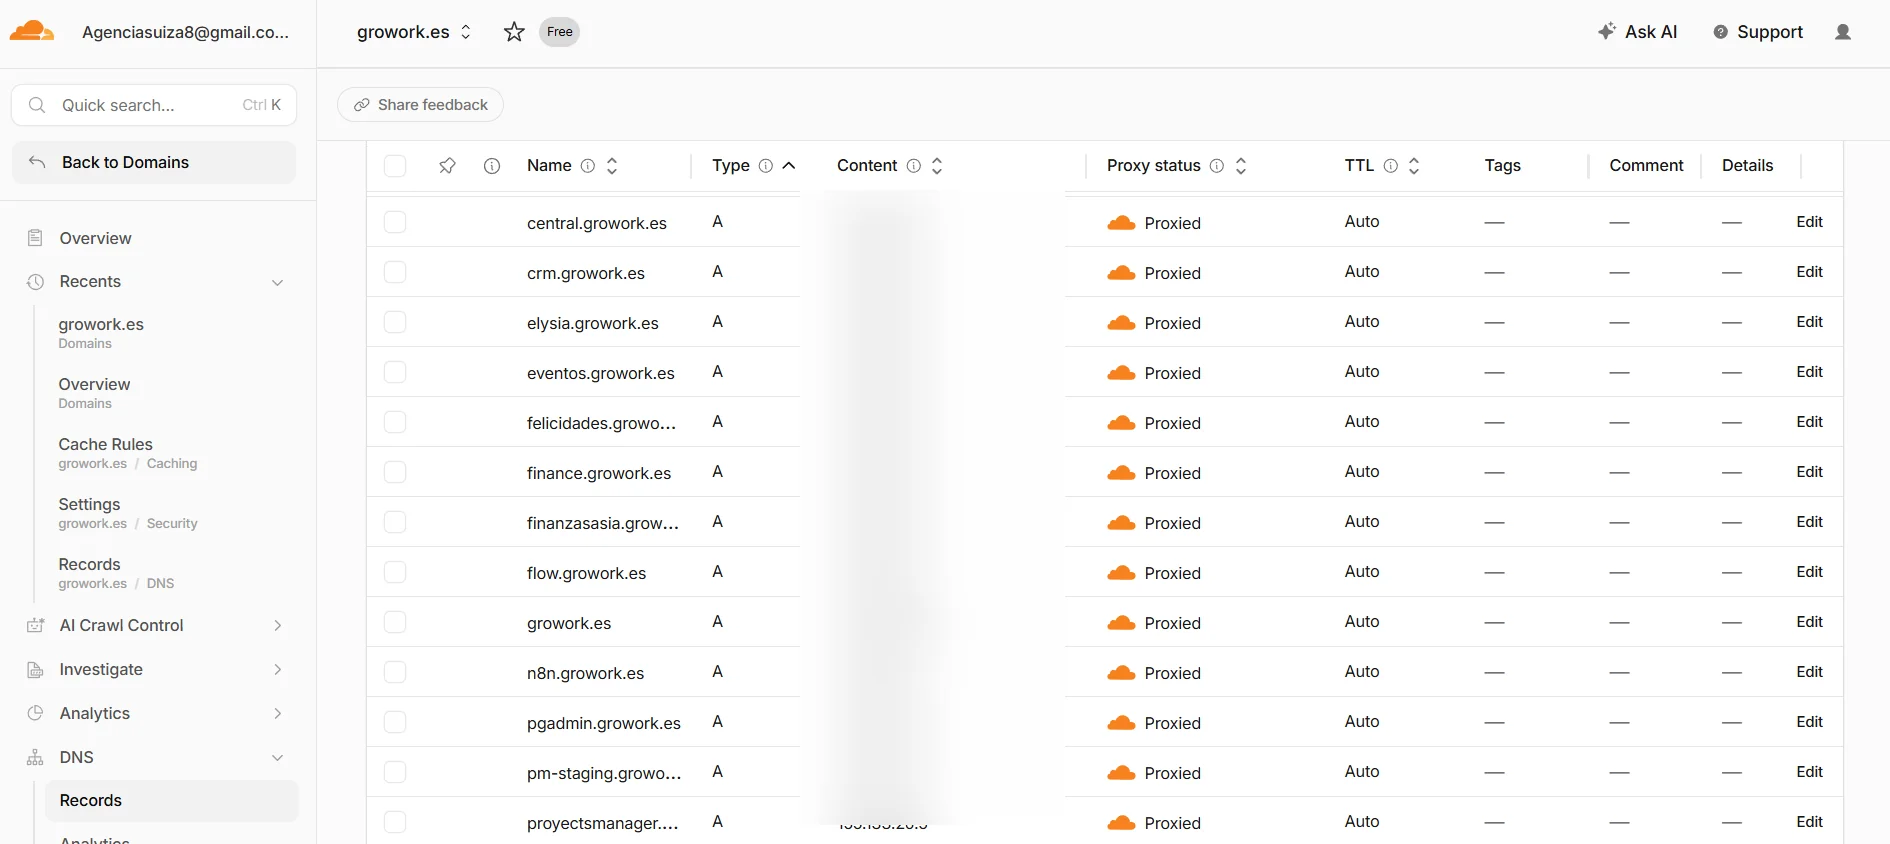Edit the growork.es A record
The width and height of the screenshot is (1890, 844).
click(x=1809, y=622)
